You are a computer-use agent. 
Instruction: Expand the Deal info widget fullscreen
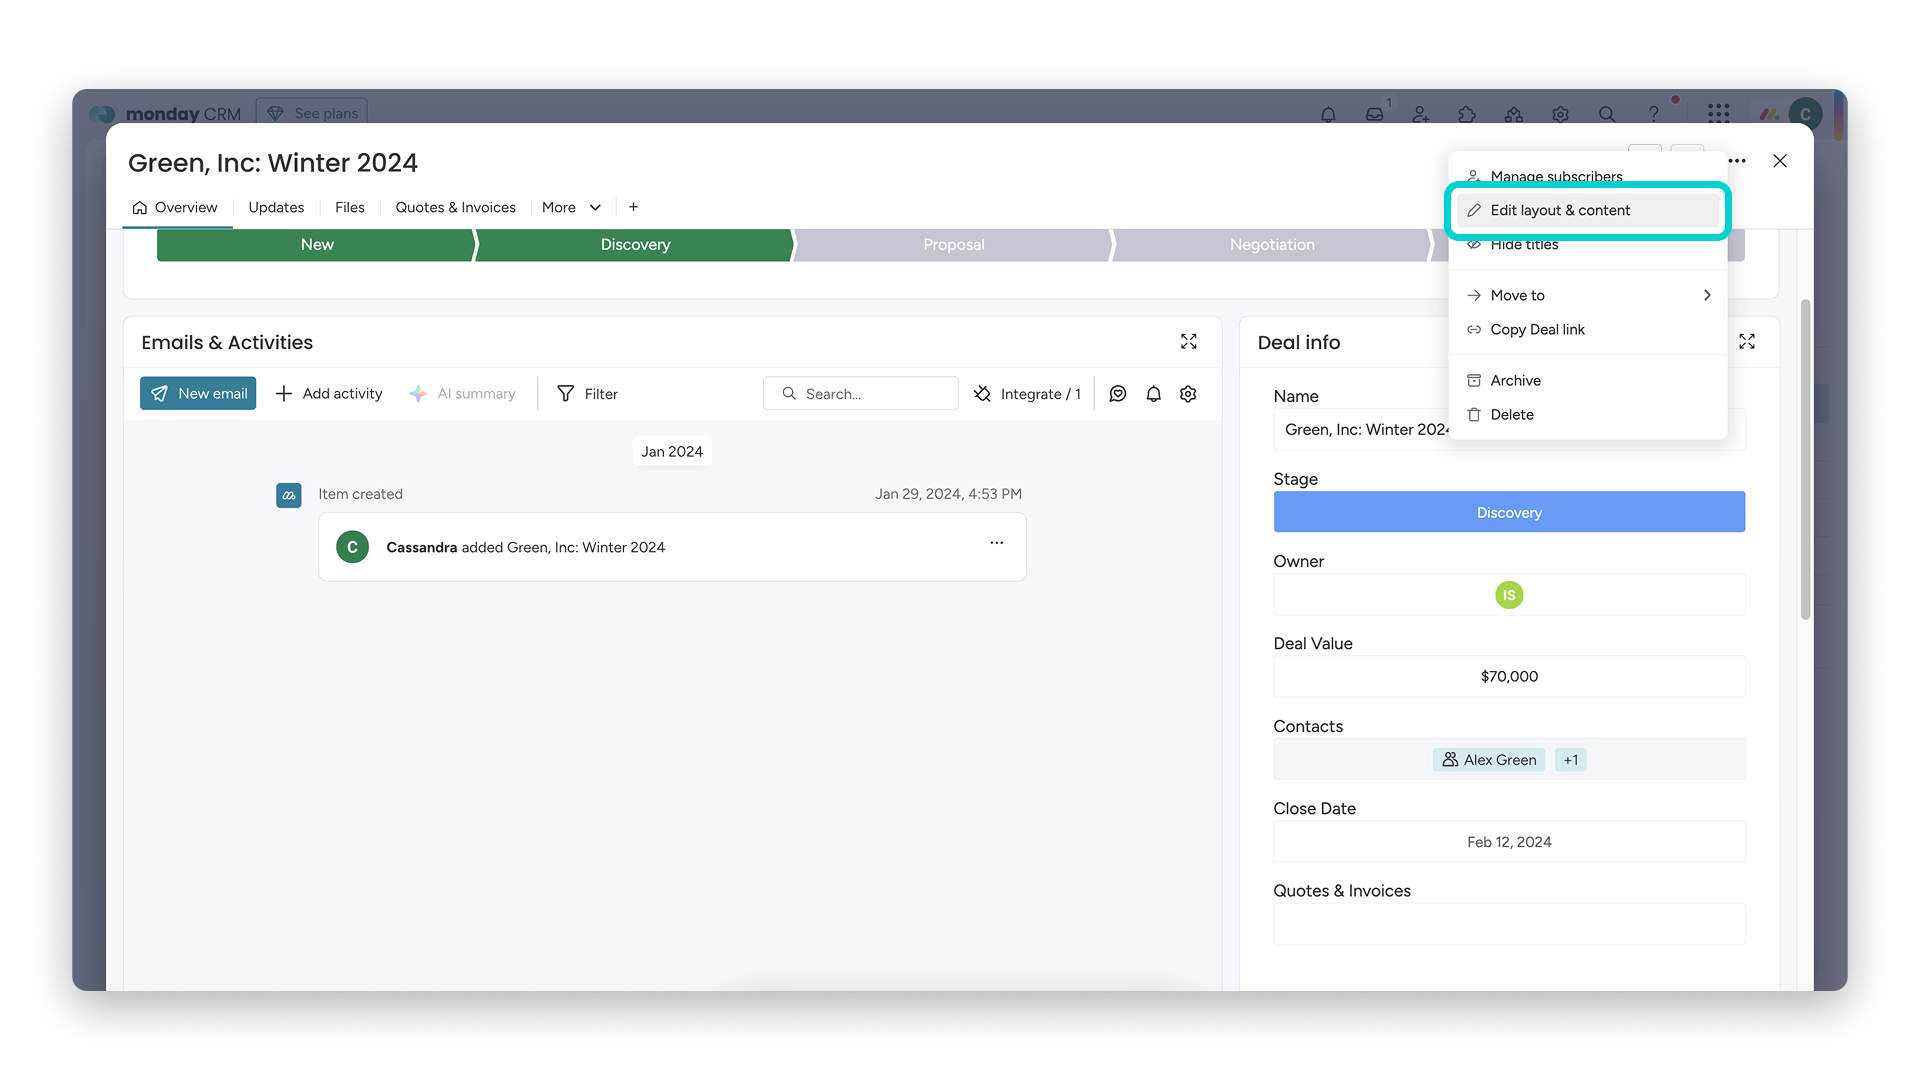tap(1747, 342)
